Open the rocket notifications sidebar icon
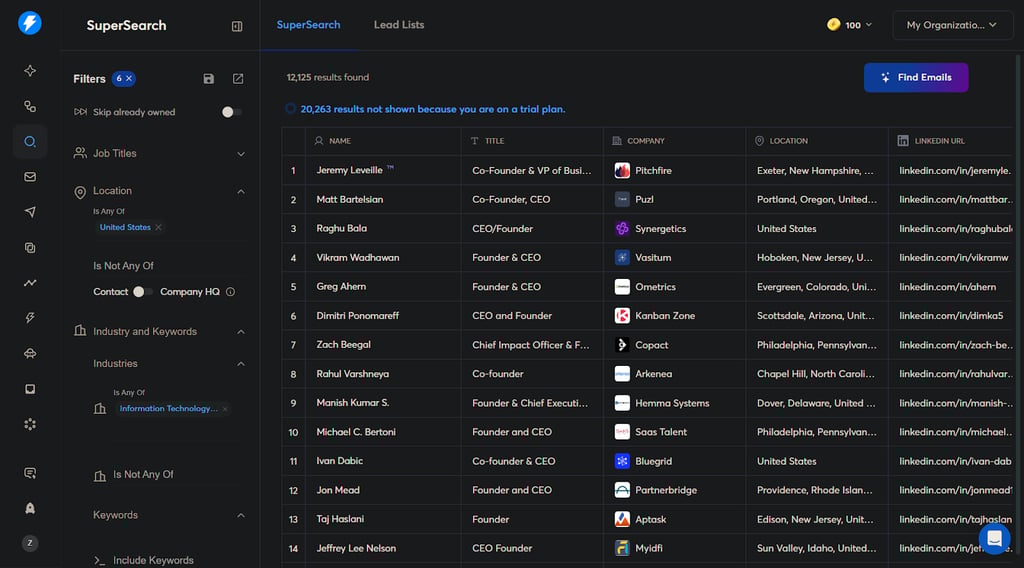 [30, 508]
